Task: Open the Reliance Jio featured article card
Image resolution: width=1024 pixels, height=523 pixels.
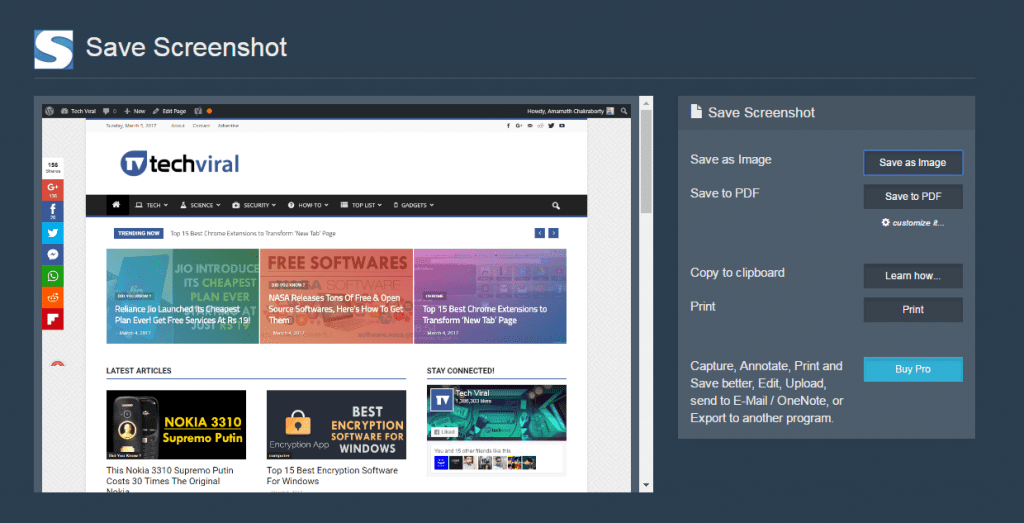Action: 183,296
